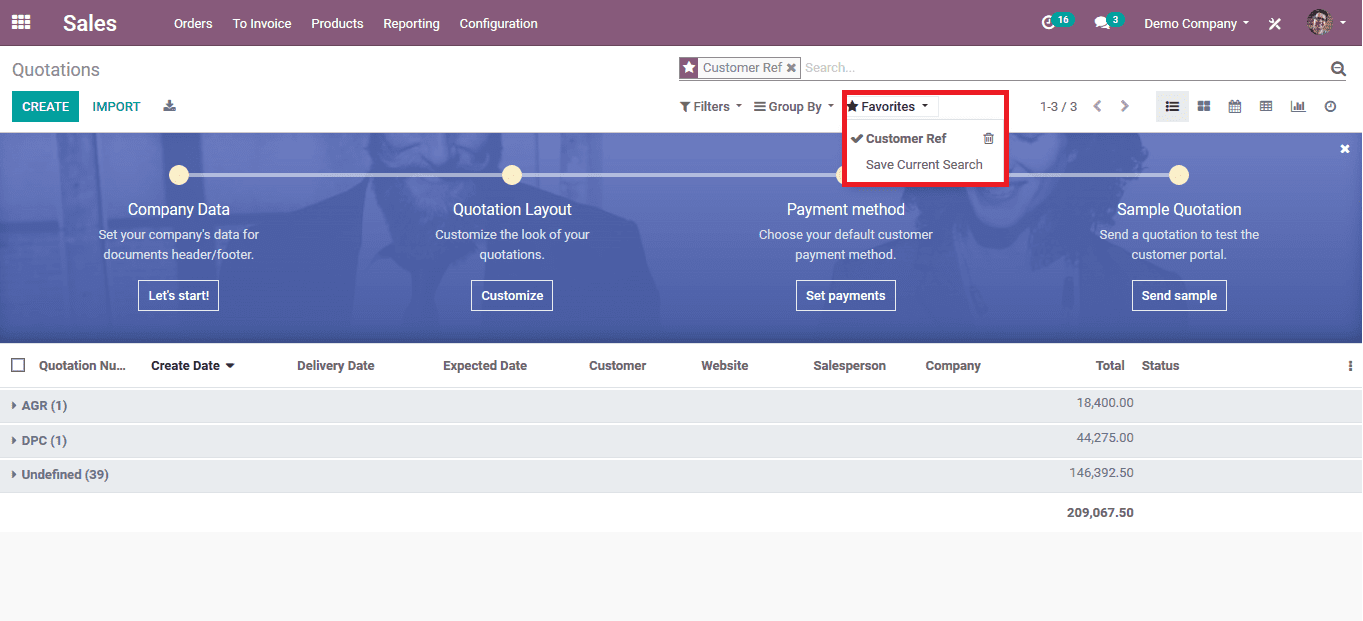
Task: Open the Configuration menu
Action: click(x=498, y=23)
